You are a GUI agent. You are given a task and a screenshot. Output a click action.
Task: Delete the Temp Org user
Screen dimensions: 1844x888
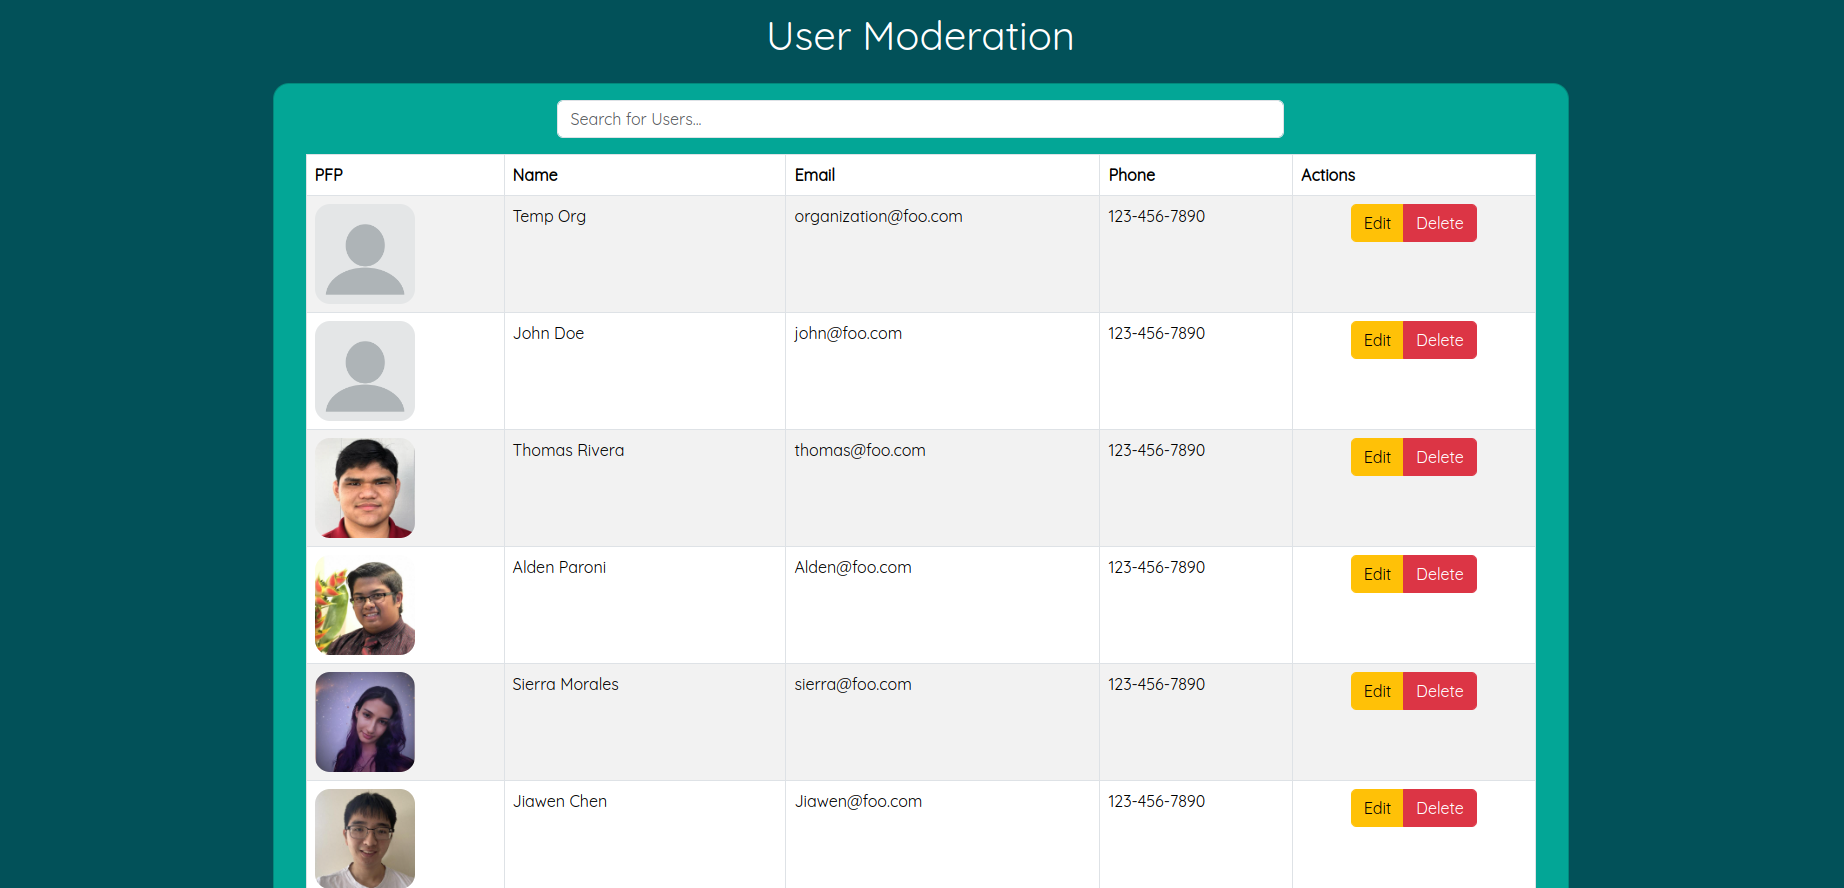(1439, 223)
